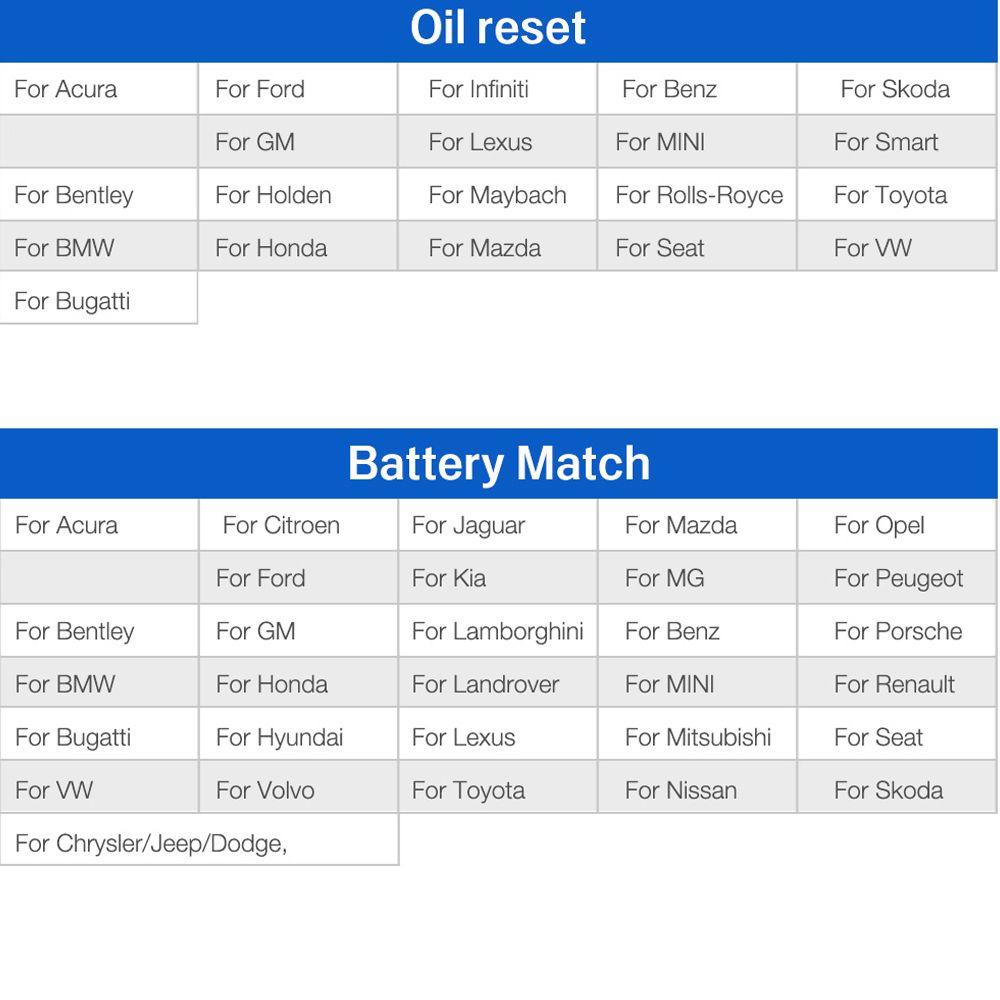This screenshot has width=1000, height=1000.
Task: Select For Jaguar cell
Action: [498, 525]
